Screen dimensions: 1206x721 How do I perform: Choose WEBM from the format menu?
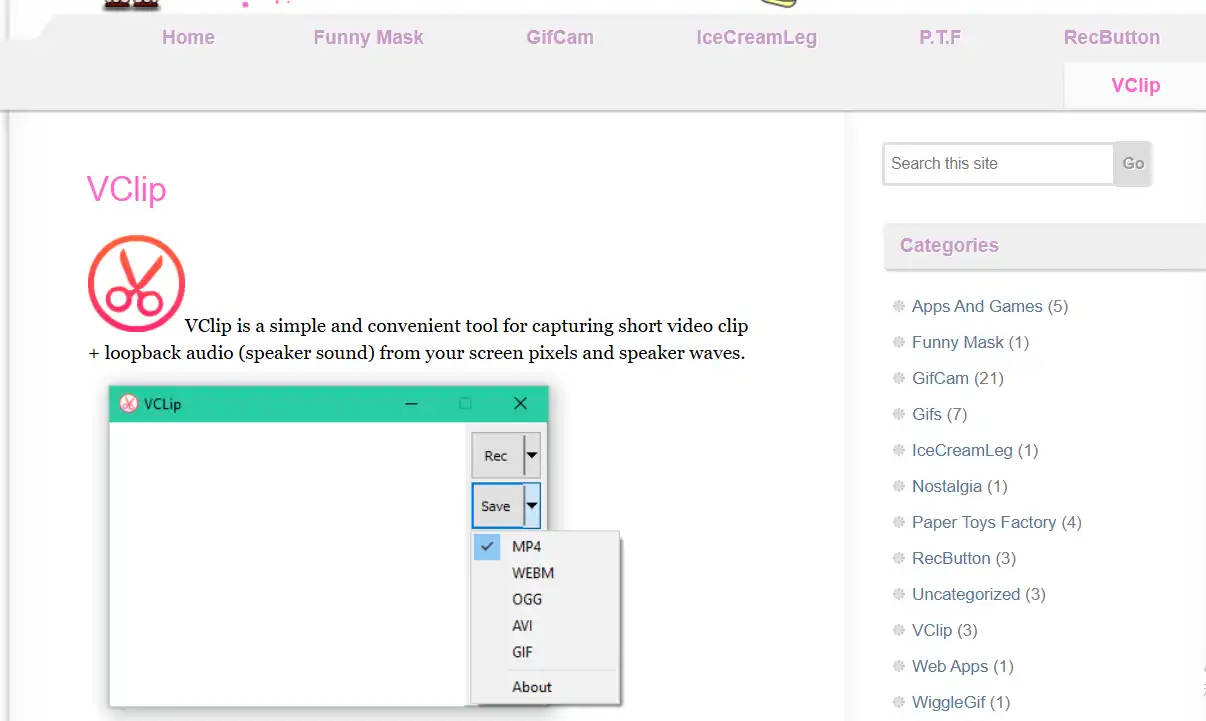[533, 573]
